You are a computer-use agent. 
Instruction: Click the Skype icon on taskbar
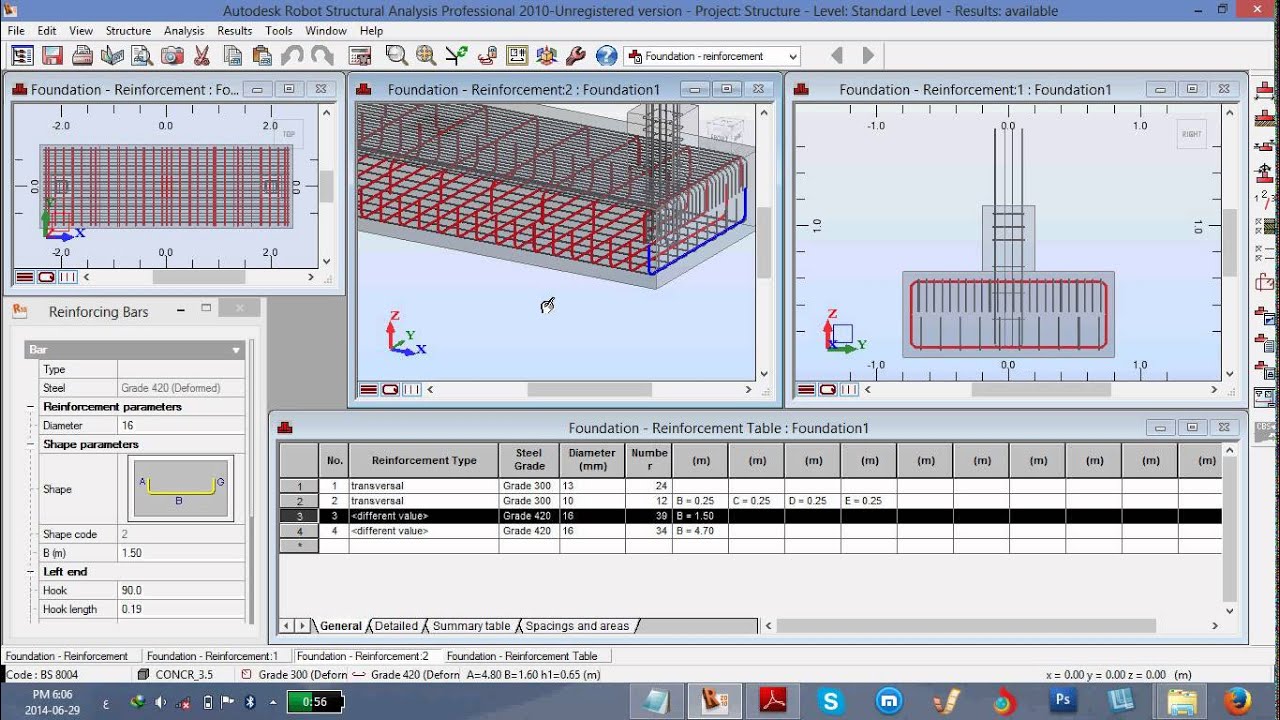829,701
